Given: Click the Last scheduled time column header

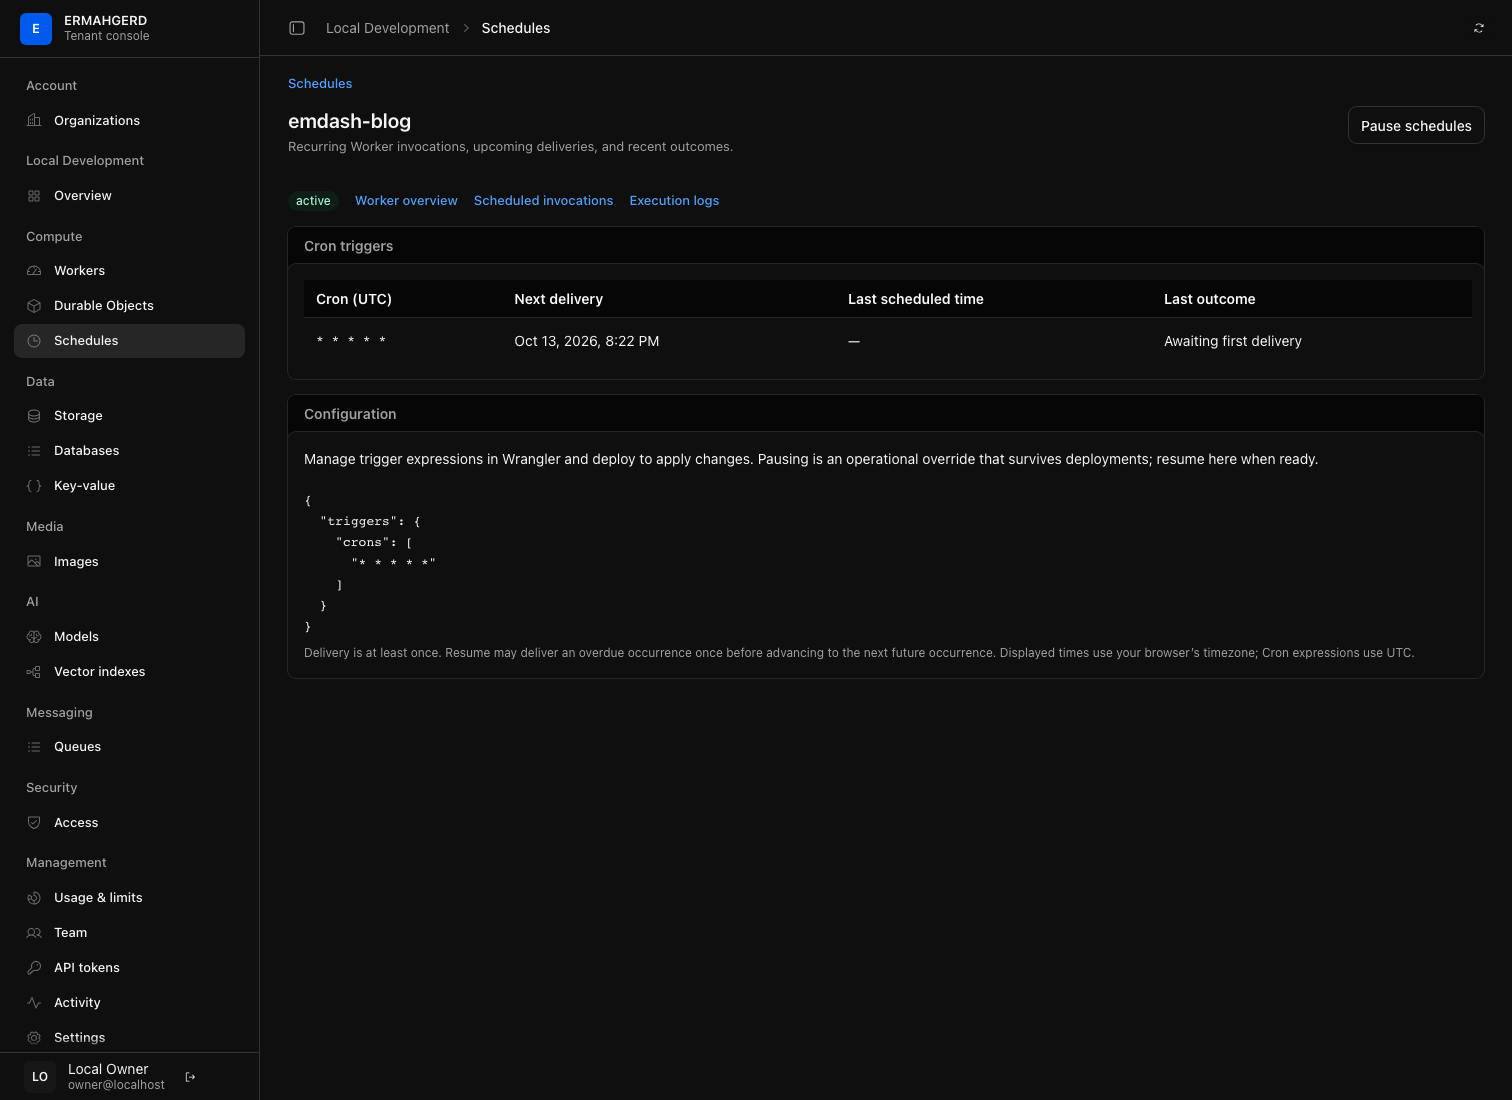Looking at the screenshot, I should tap(916, 299).
